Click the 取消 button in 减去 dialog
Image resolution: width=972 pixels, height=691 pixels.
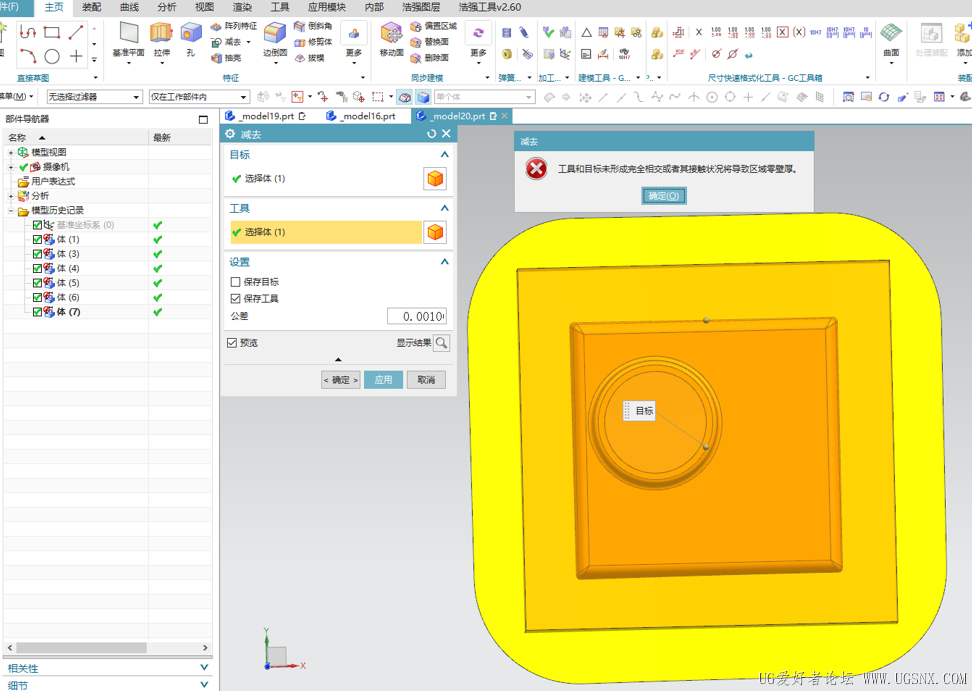[426, 380]
